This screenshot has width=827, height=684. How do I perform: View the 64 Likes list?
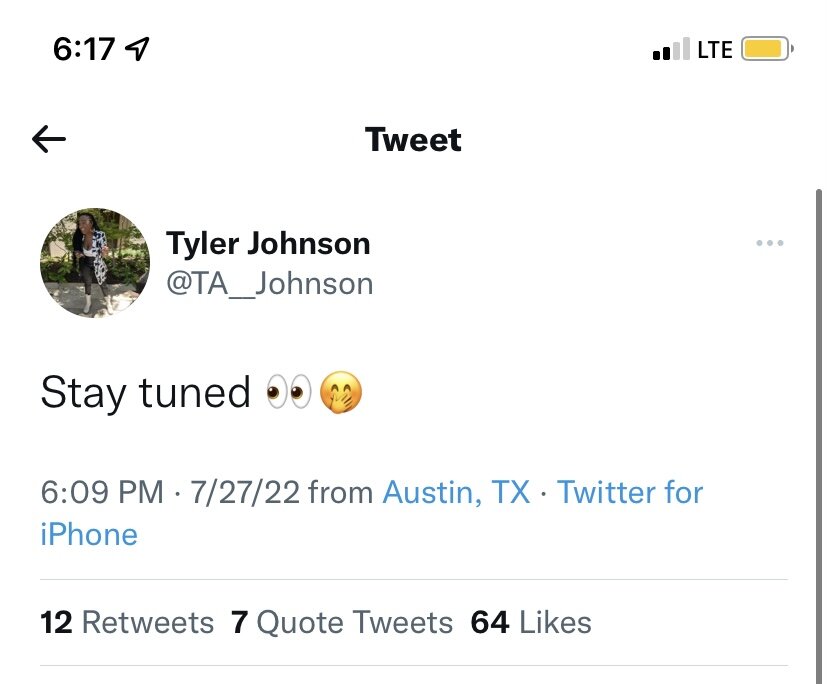[x=531, y=623]
